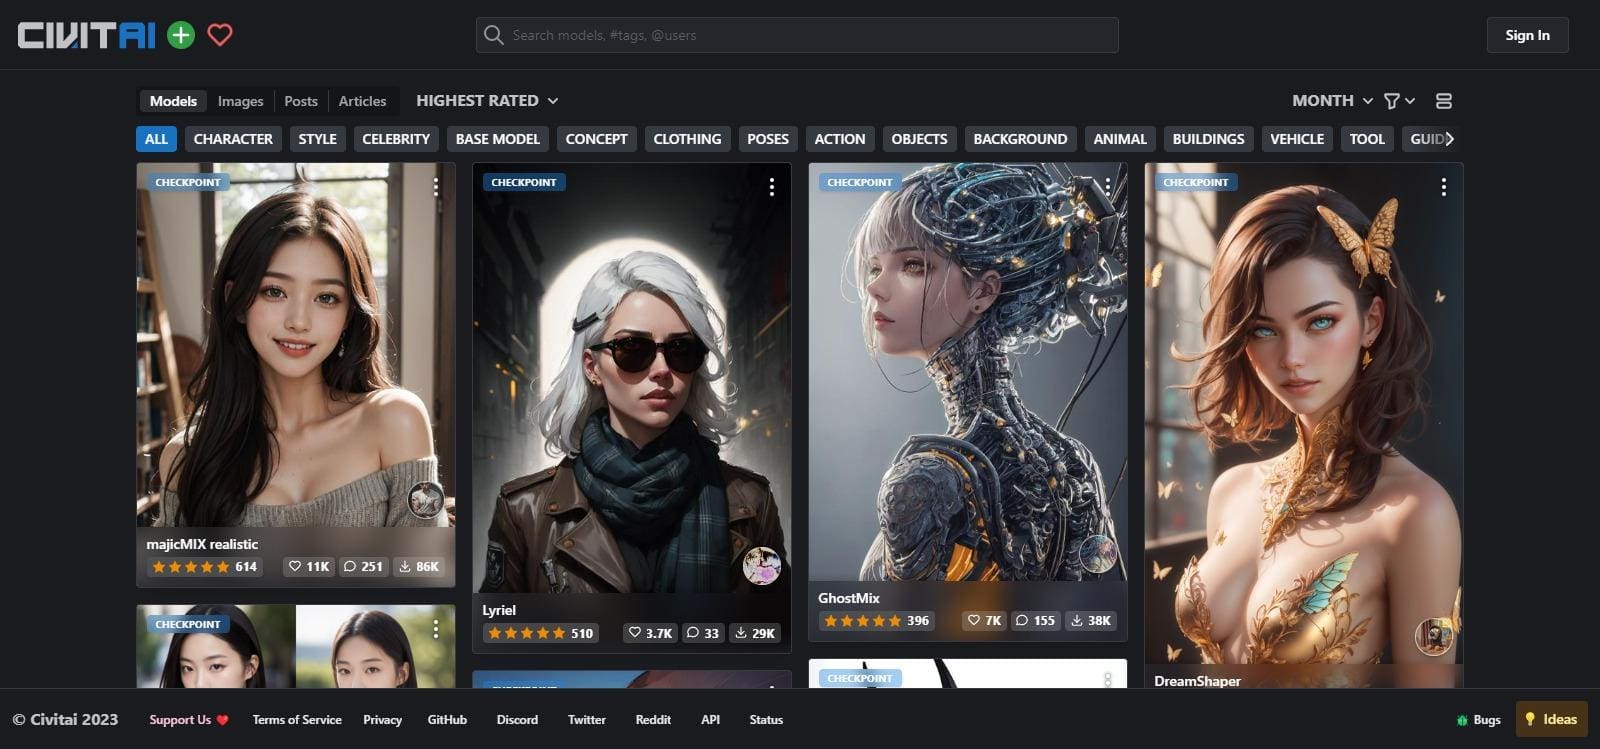
Task: Toggle the BACKGROUND category filter
Action: [x=1020, y=139]
